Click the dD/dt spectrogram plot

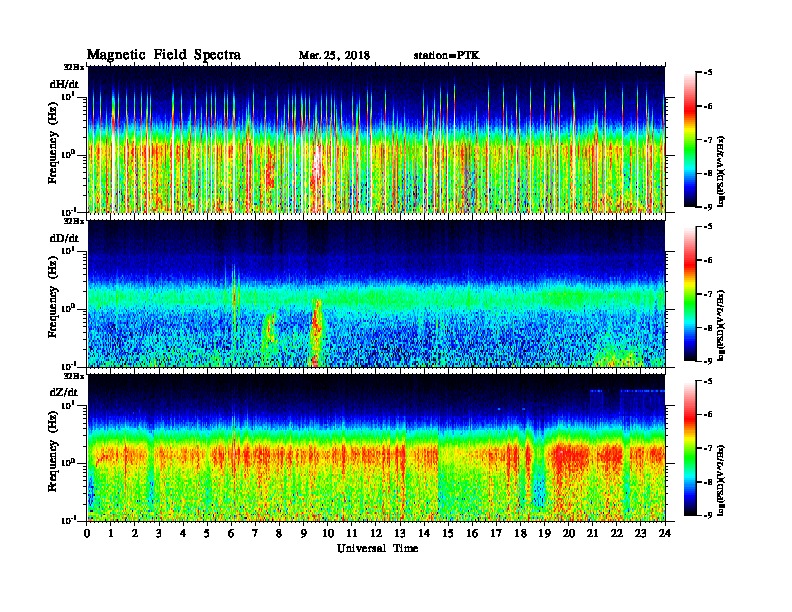point(376,293)
